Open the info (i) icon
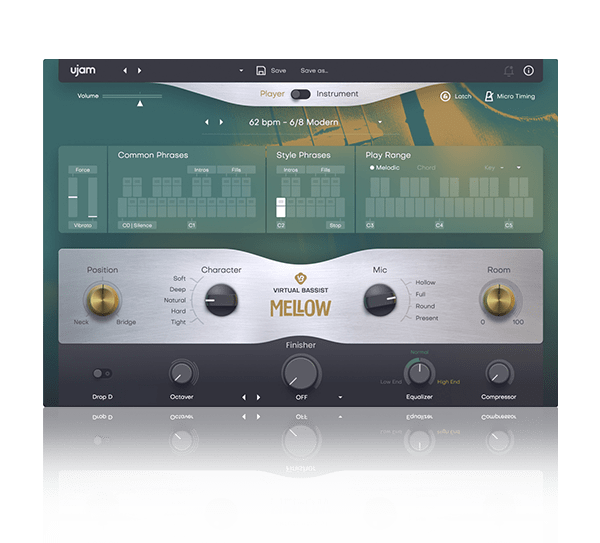Screen dimensions: 600x543 click(528, 70)
